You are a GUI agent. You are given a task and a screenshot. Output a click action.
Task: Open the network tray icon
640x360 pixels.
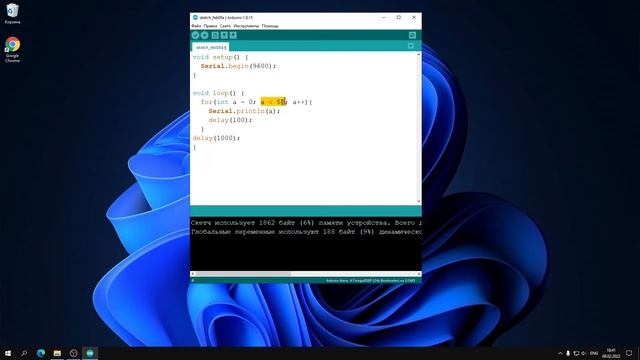tap(576, 353)
